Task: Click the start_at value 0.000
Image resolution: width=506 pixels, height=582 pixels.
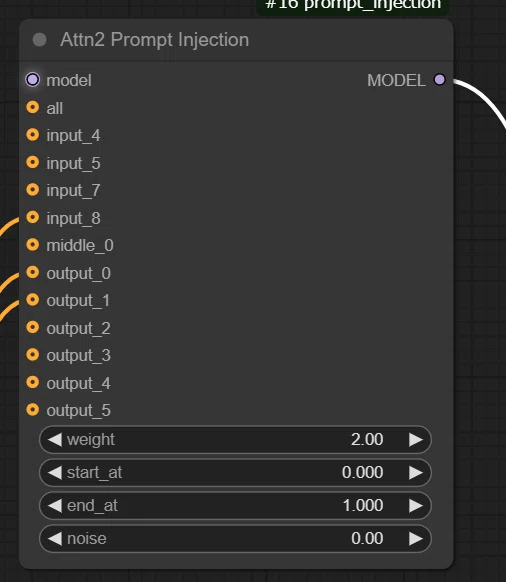Action: click(x=362, y=473)
